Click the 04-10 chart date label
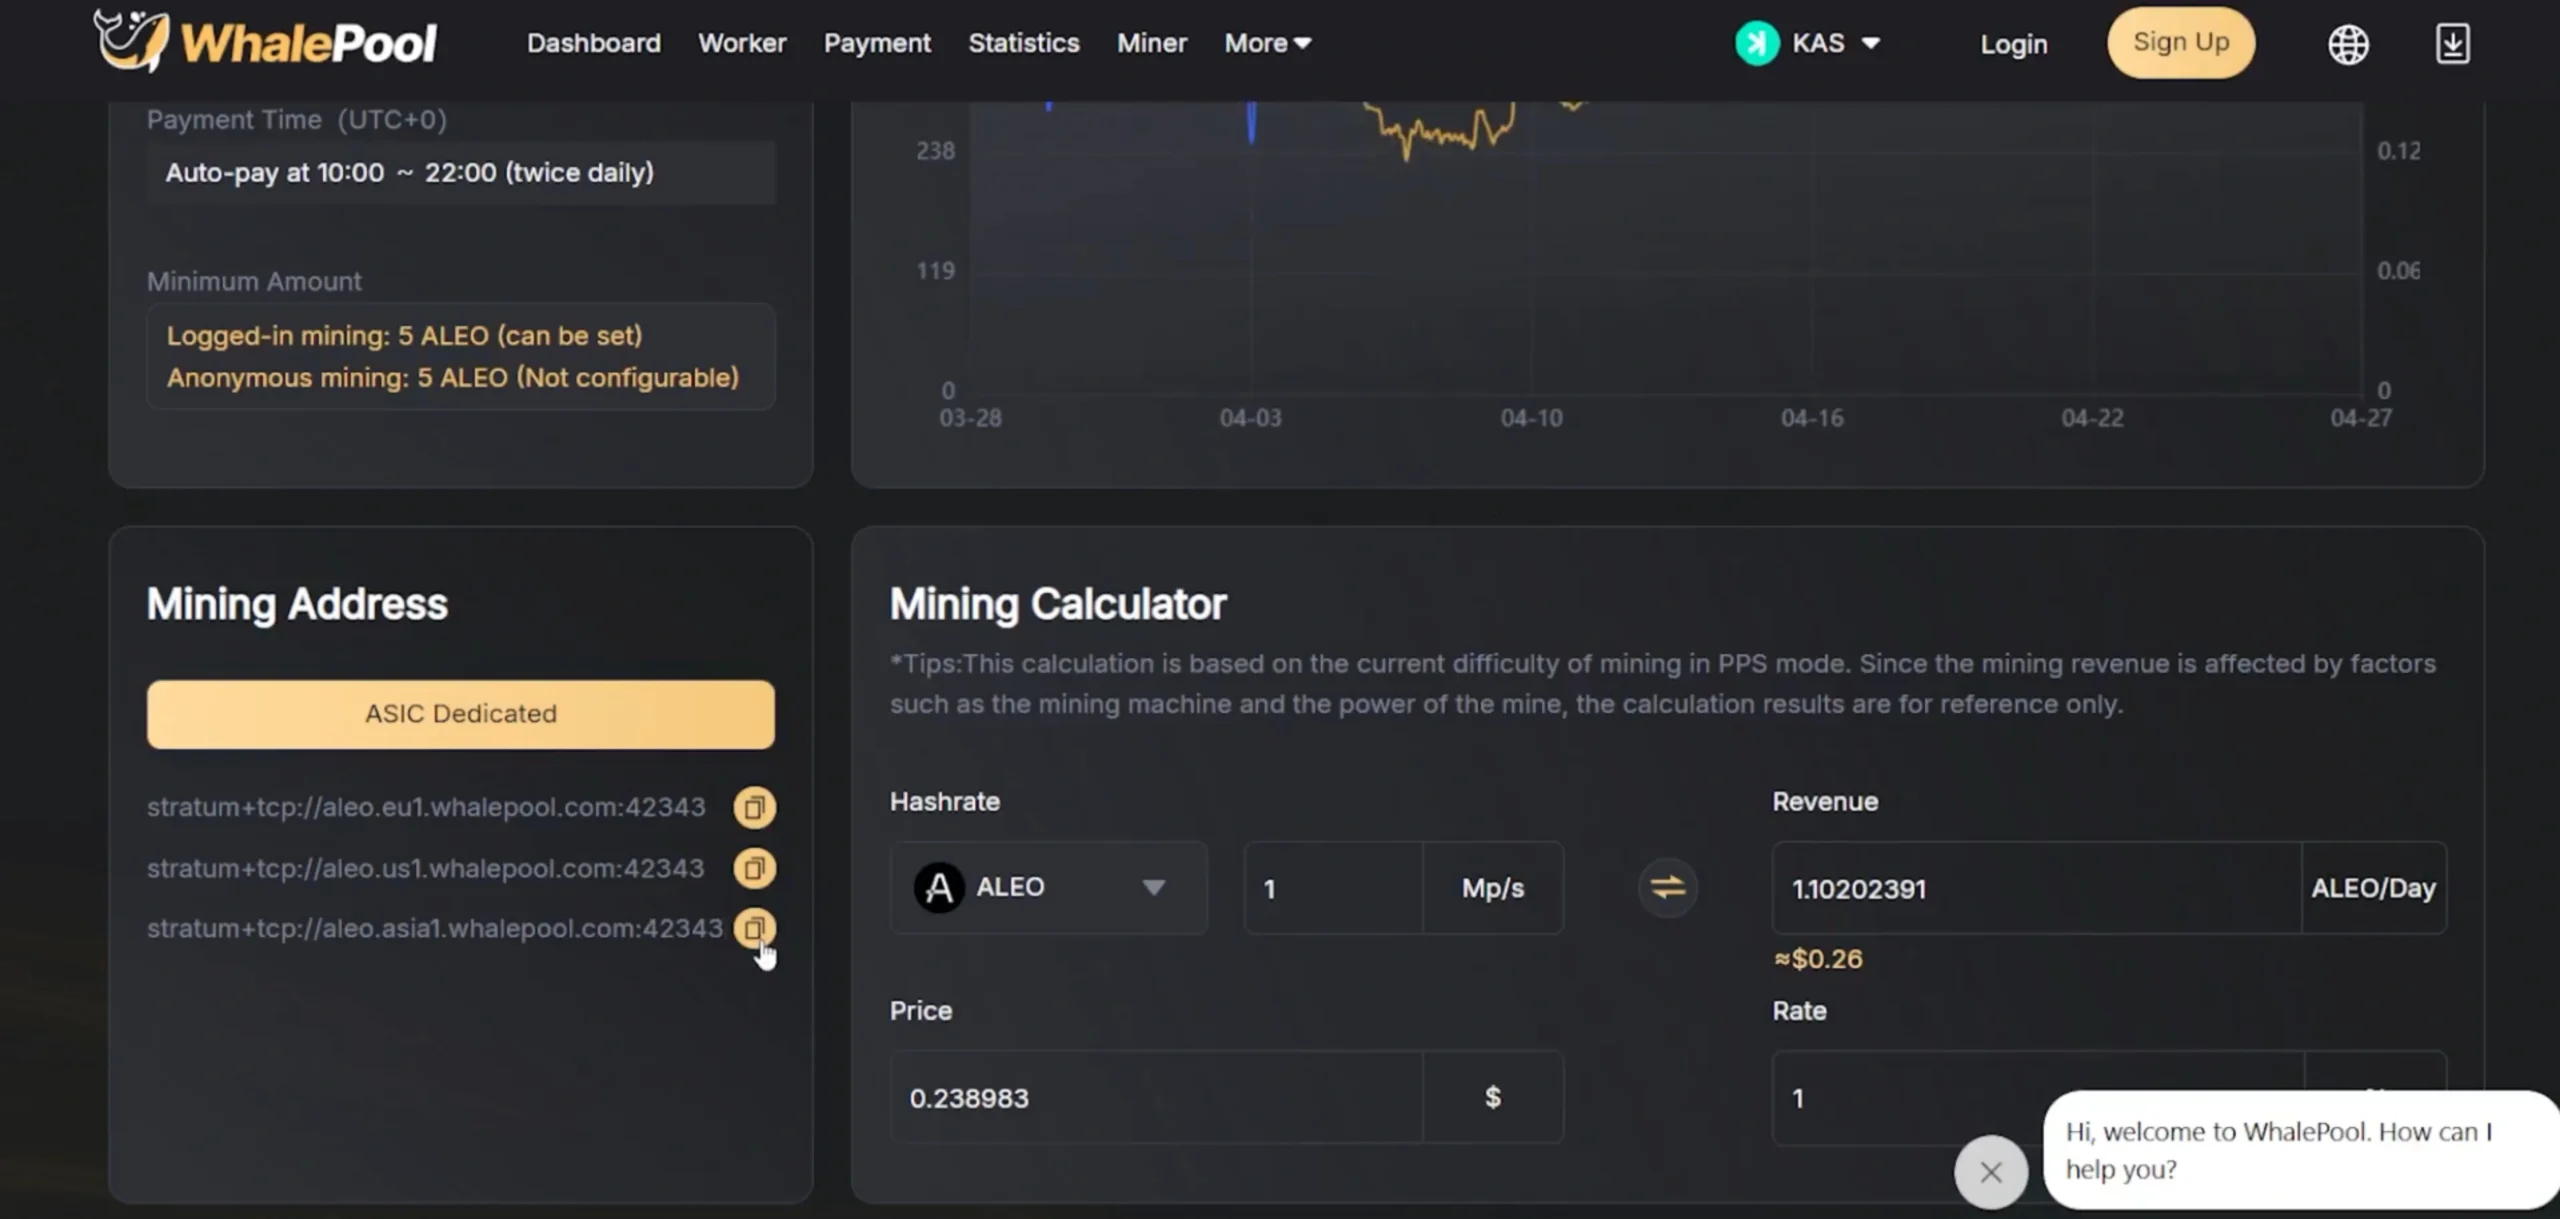Screen dimensions: 2560x1219 pos(1531,418)
